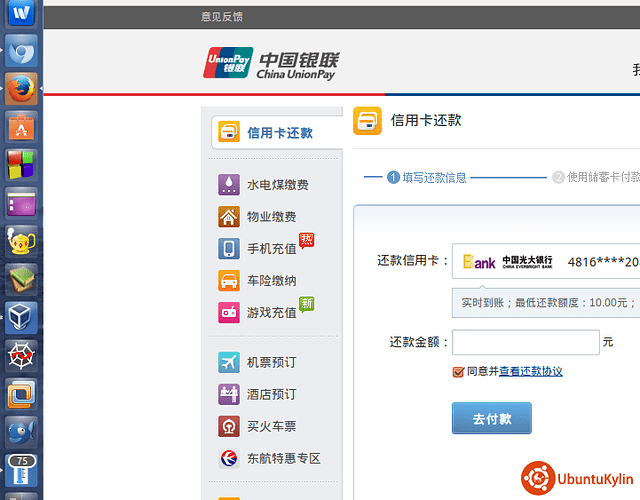Open 游戏充值 sidebar entry

click(271, 313)
